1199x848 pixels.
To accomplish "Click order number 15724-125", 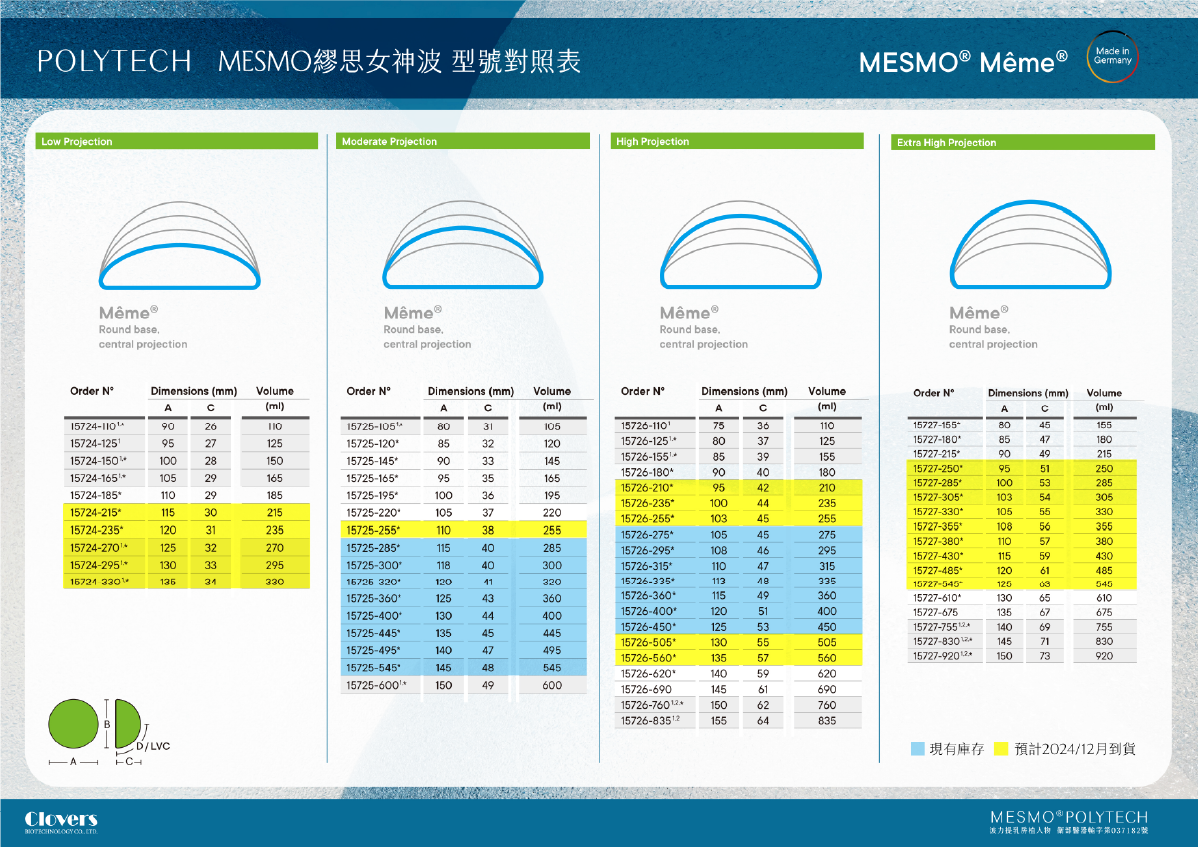I will tap(95, 443).
